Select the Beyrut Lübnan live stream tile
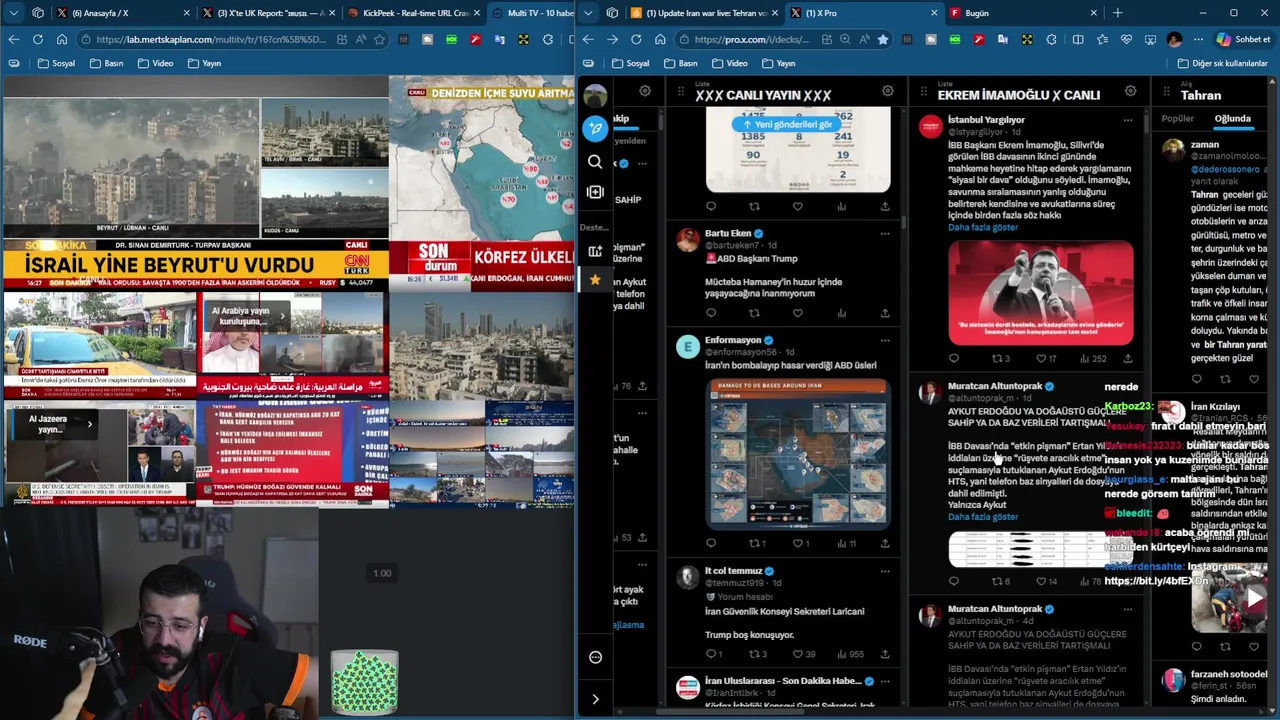The image size is (1280, 720). coord(130,166)
